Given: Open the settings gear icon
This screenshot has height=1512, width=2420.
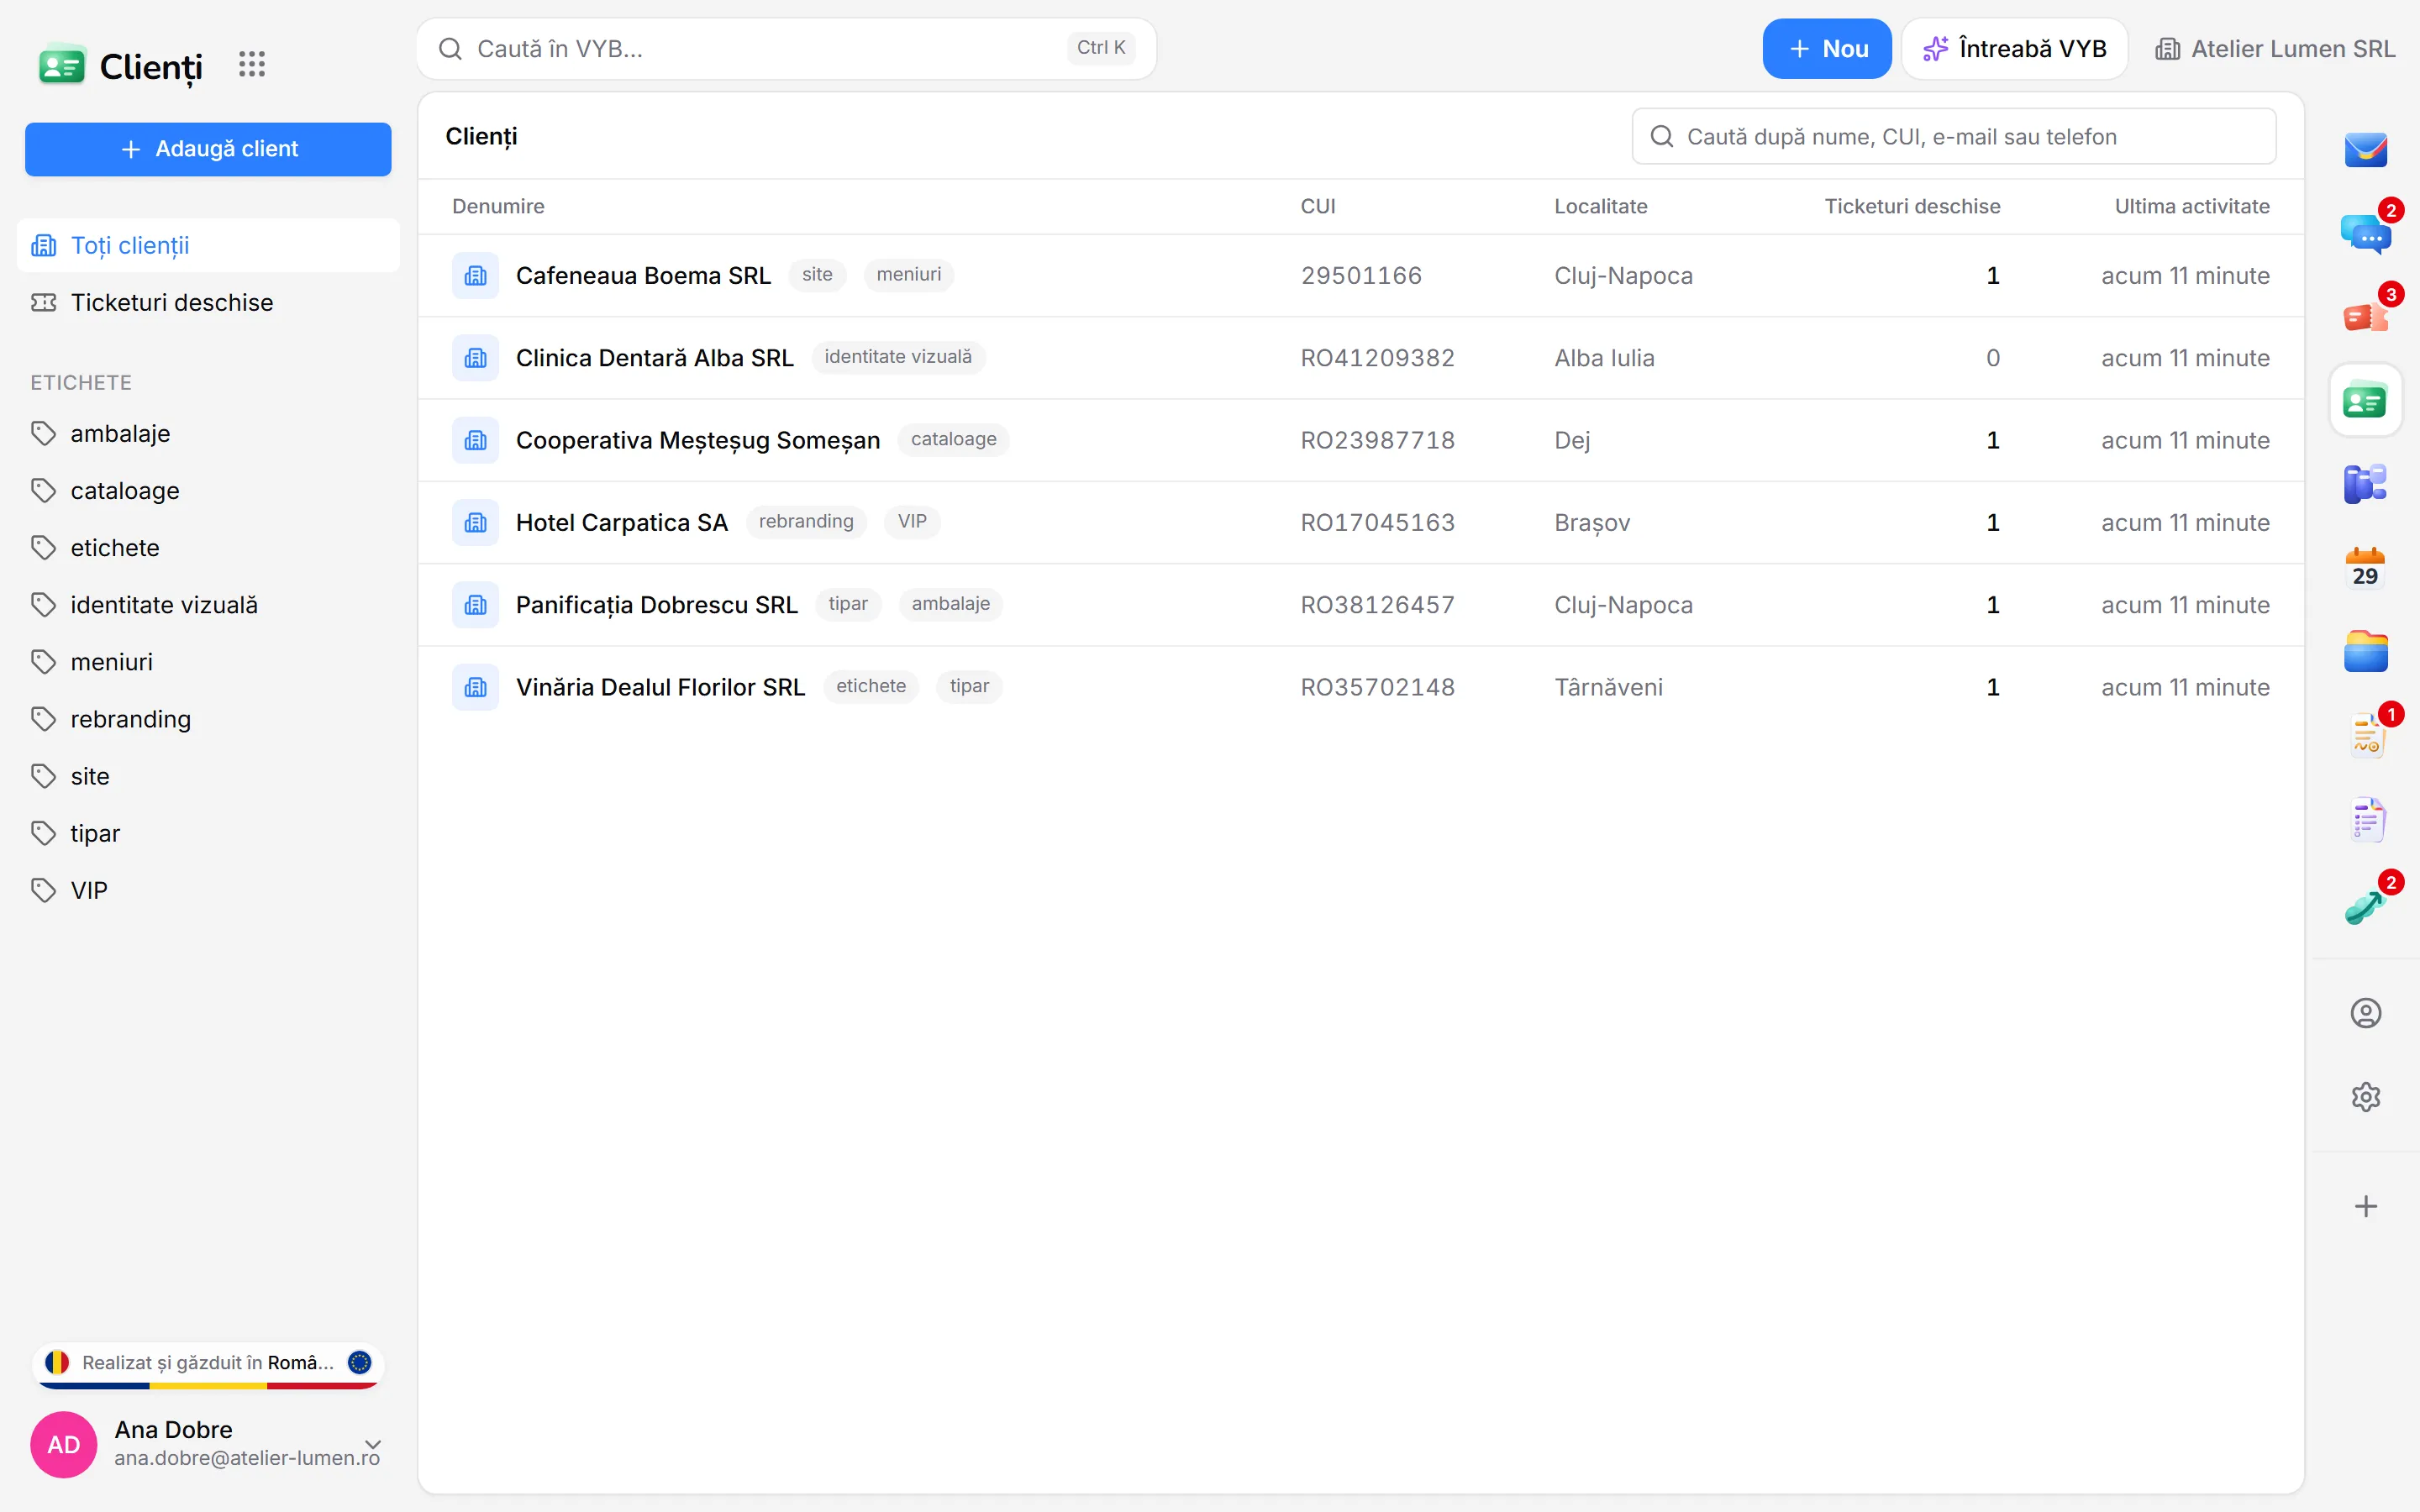Looking at the screenshot, I should tap(2365, 1097).
